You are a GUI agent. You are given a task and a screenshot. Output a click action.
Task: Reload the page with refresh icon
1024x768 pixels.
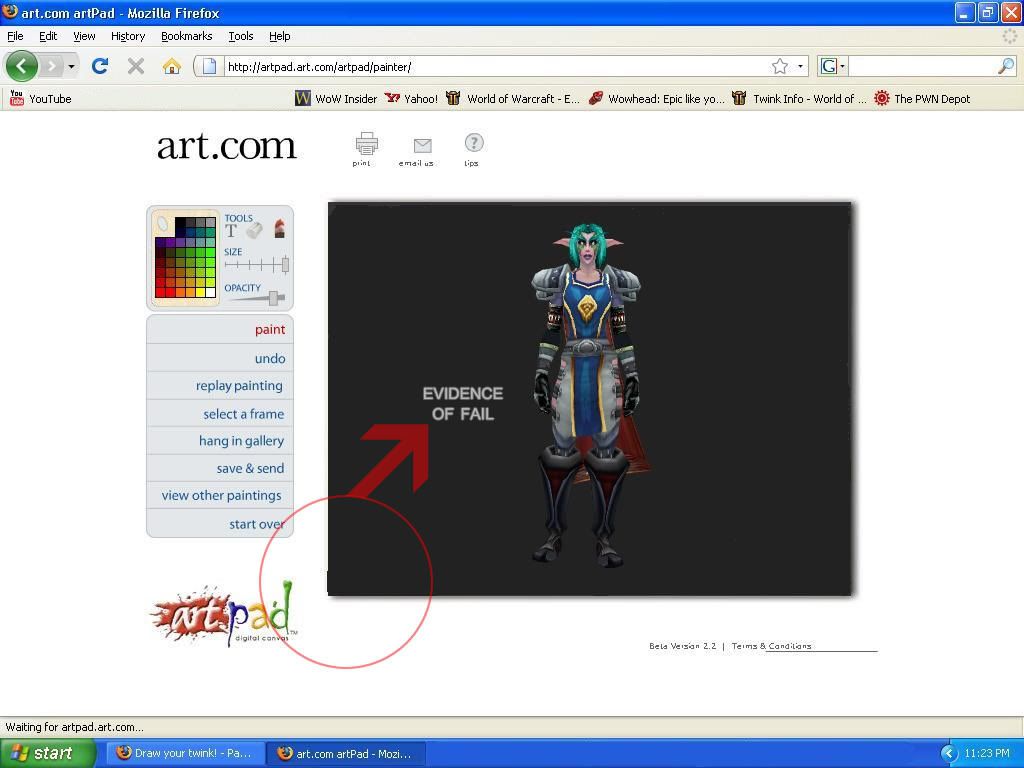pyautogui.click(x=100, y=66)
